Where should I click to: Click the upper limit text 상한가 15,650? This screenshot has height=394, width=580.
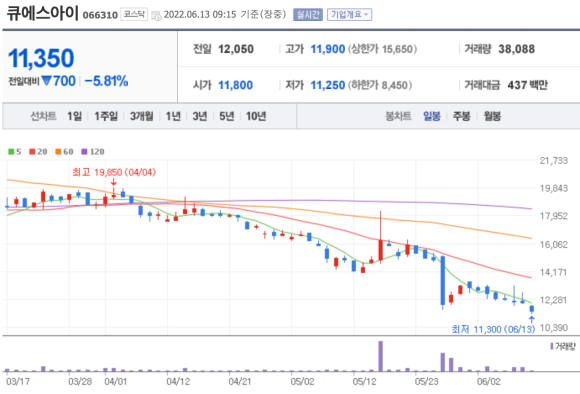[x=383, y=49]
